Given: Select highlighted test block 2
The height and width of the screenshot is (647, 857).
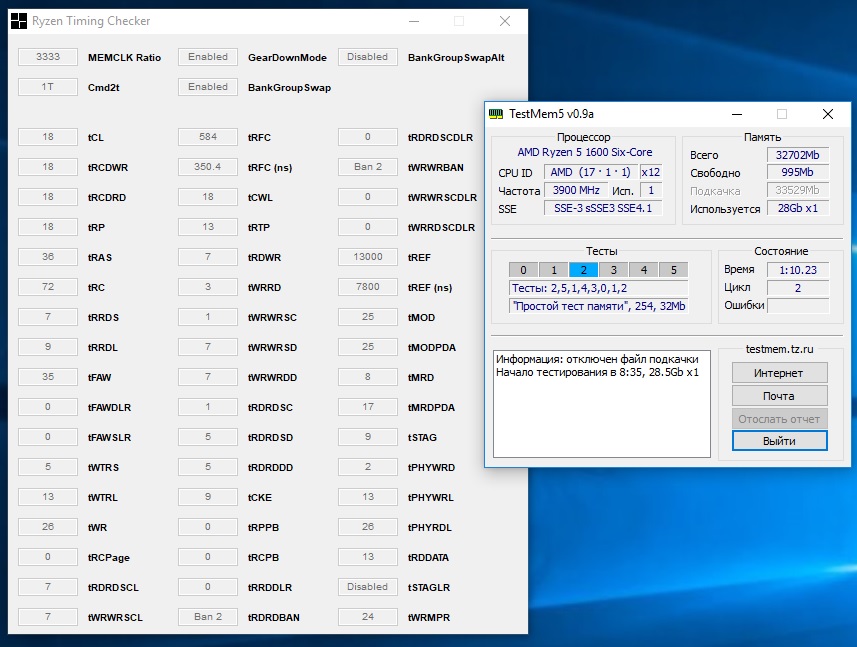Looking at the screenshot, I should click(x=583, y=270).
